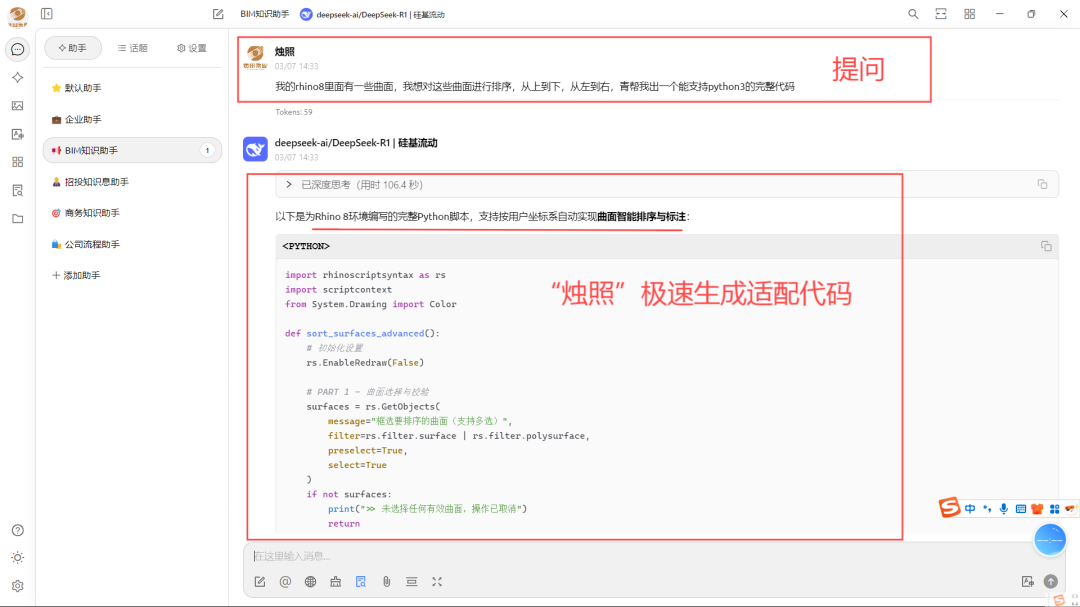Toggle Sogou 中 Chinese/English mode
Screen dimensions: 1080x607
click(x=970, y=508)
